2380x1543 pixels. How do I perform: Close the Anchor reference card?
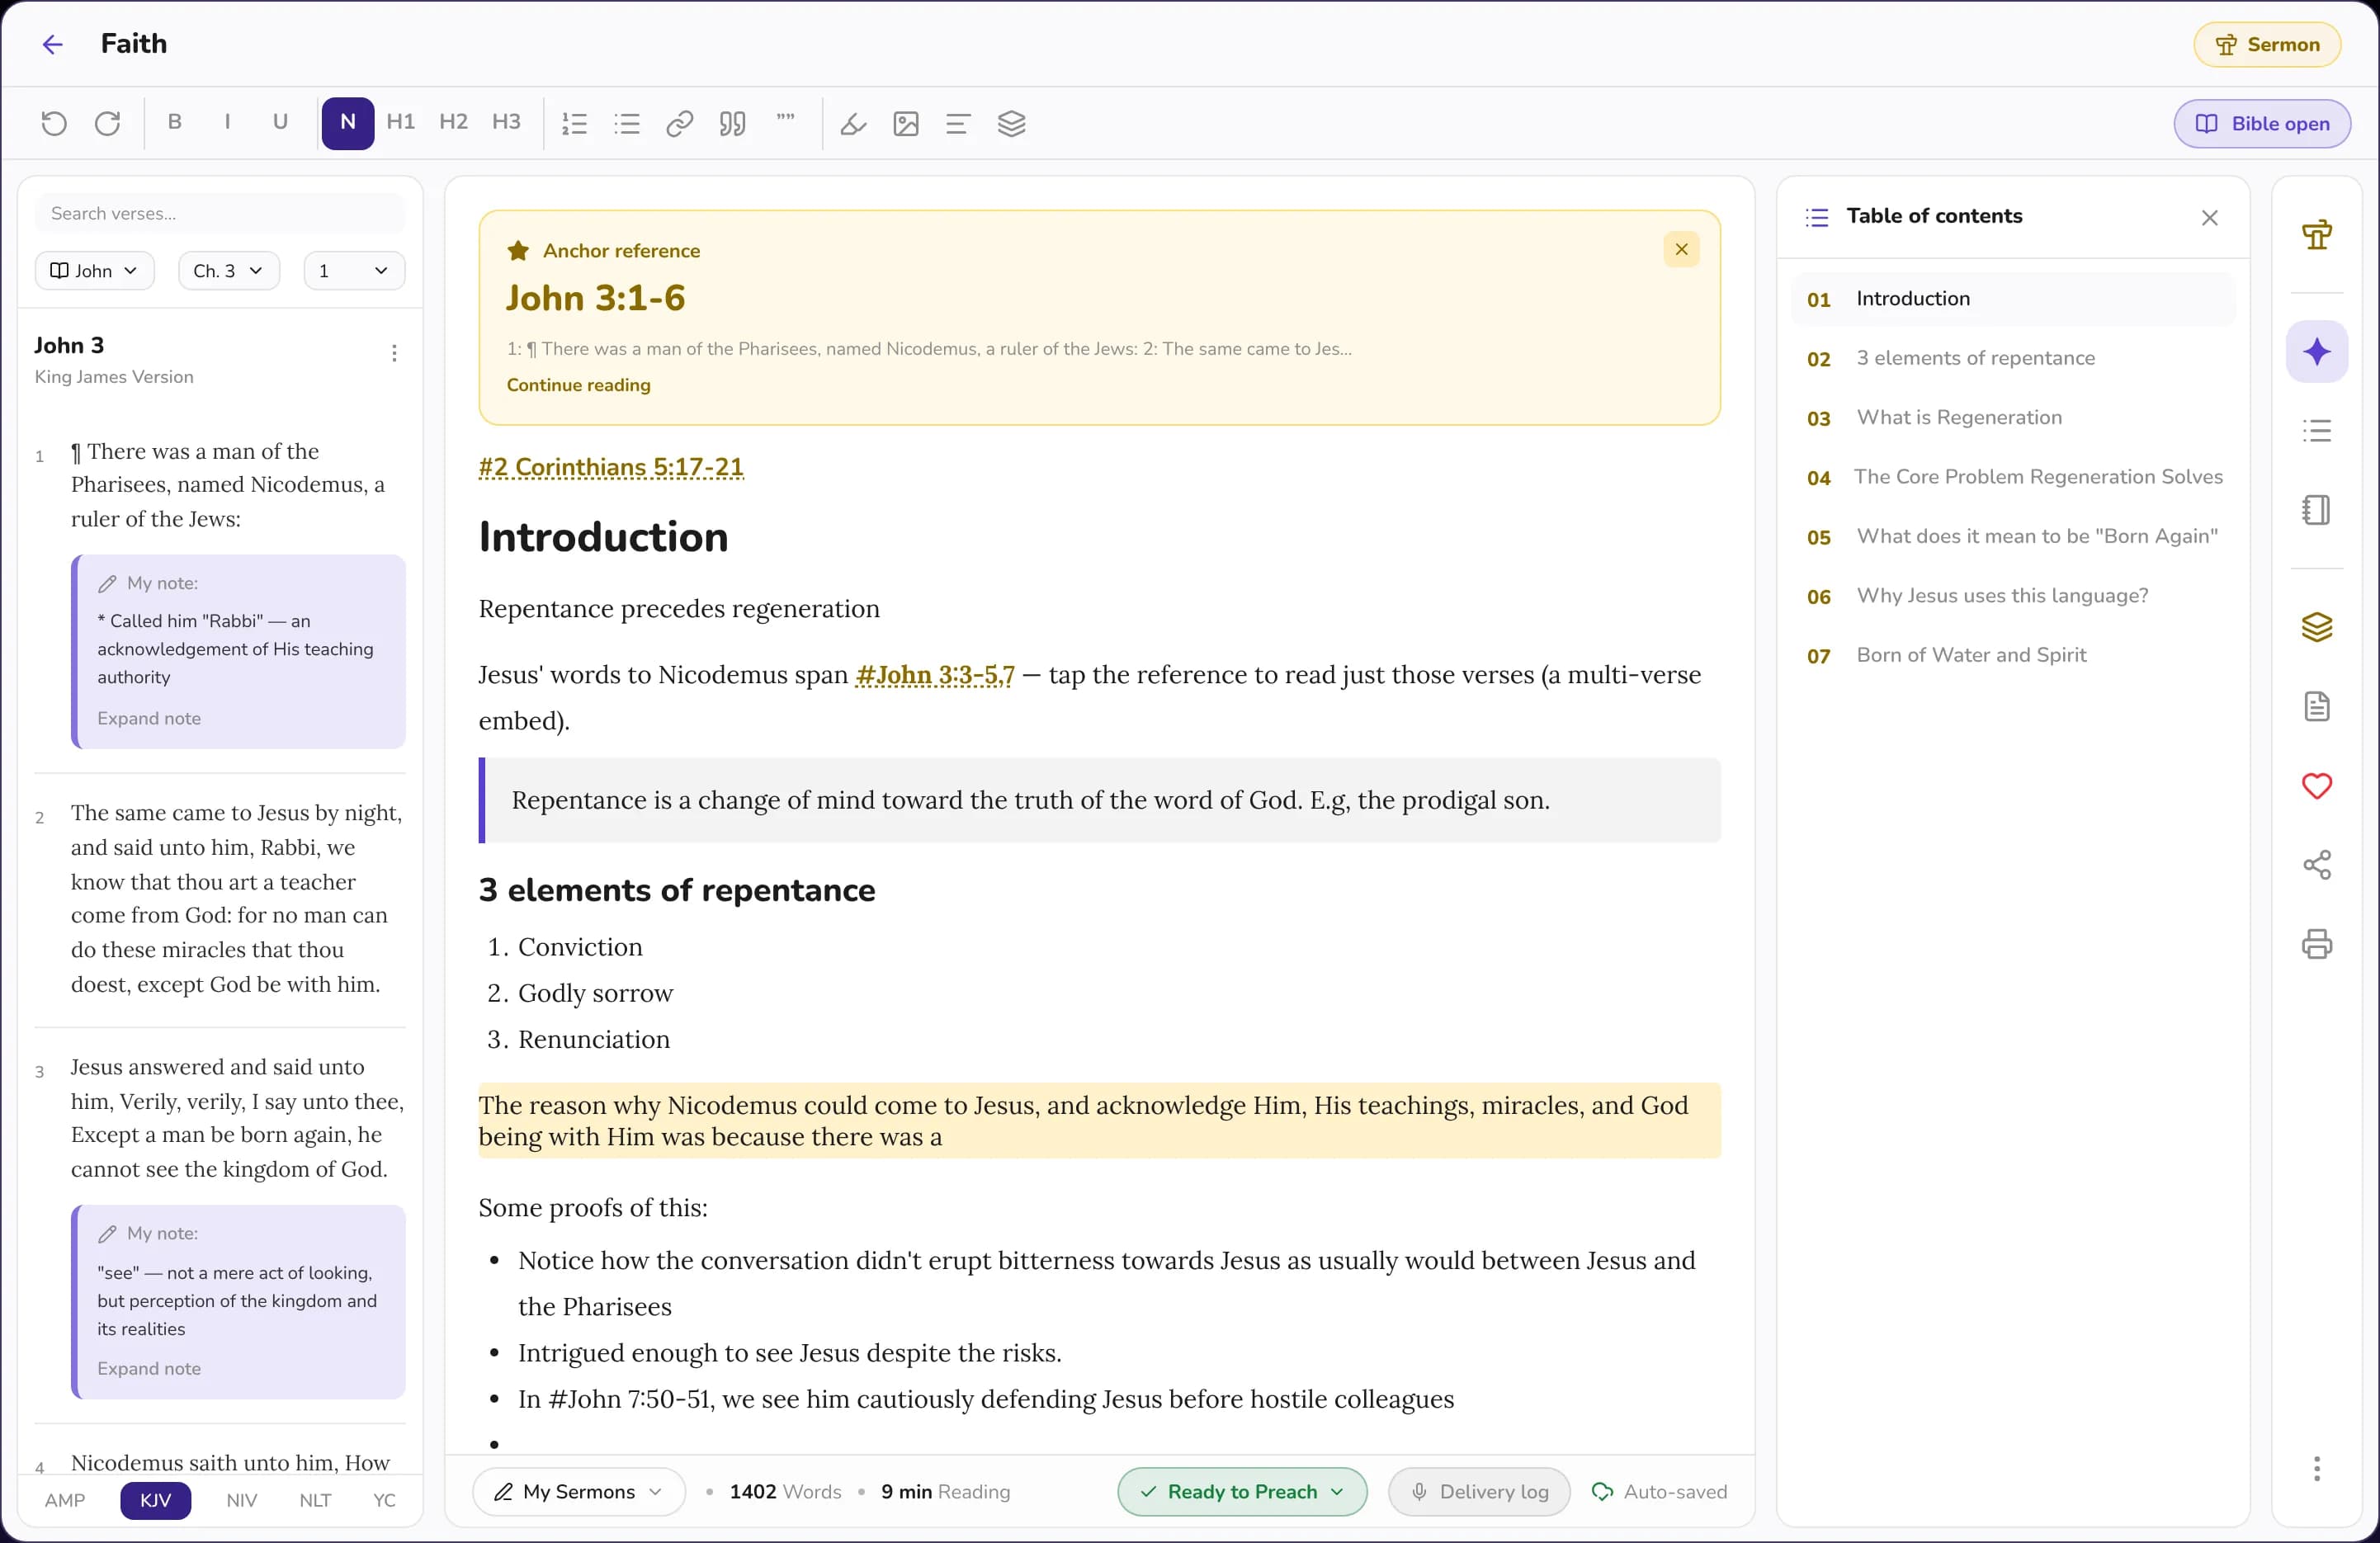[x=1681, y=249]
